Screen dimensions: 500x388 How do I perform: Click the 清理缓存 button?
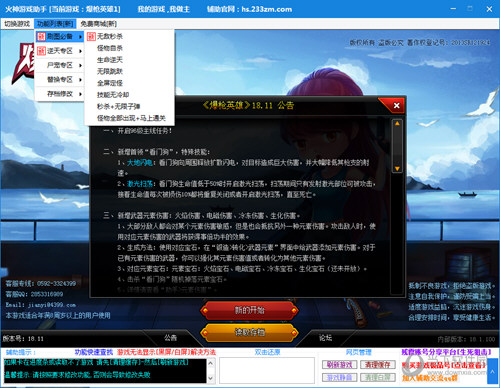378,365
